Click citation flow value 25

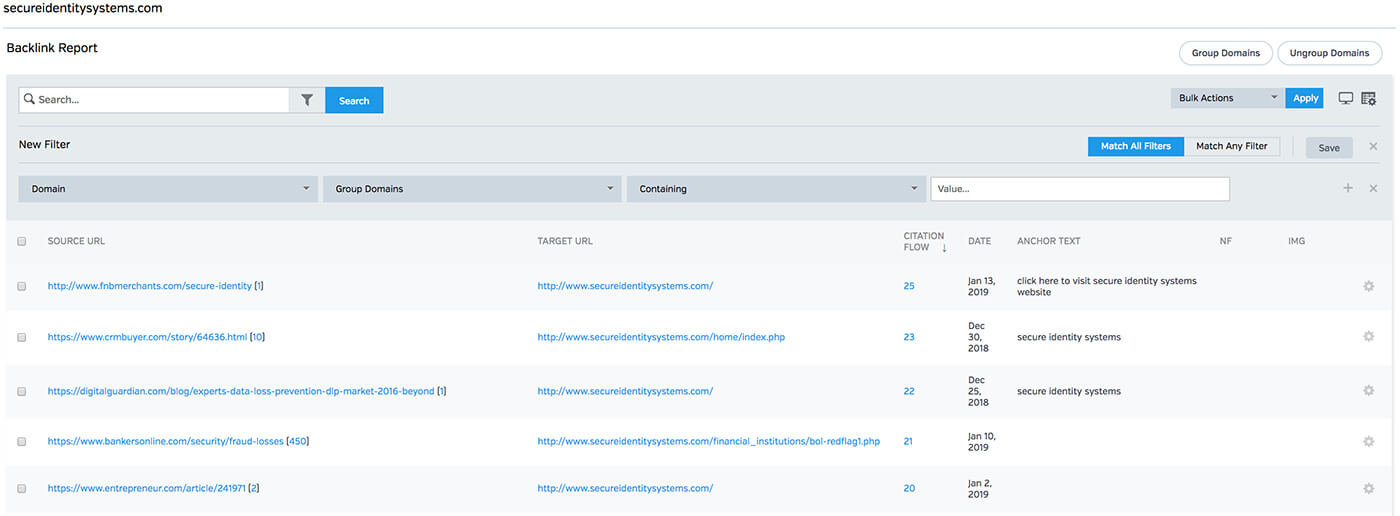click(909, 286)
